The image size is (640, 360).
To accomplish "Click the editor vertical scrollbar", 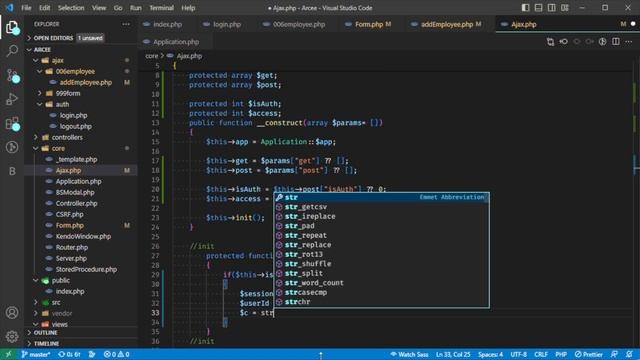I will (636, 204).
